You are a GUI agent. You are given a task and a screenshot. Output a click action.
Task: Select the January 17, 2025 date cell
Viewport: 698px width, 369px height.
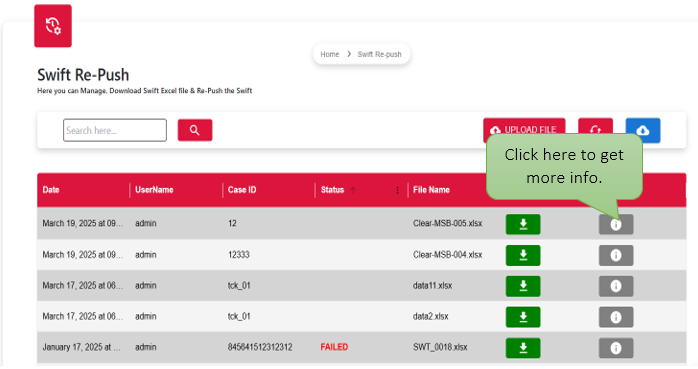point(81,347)
